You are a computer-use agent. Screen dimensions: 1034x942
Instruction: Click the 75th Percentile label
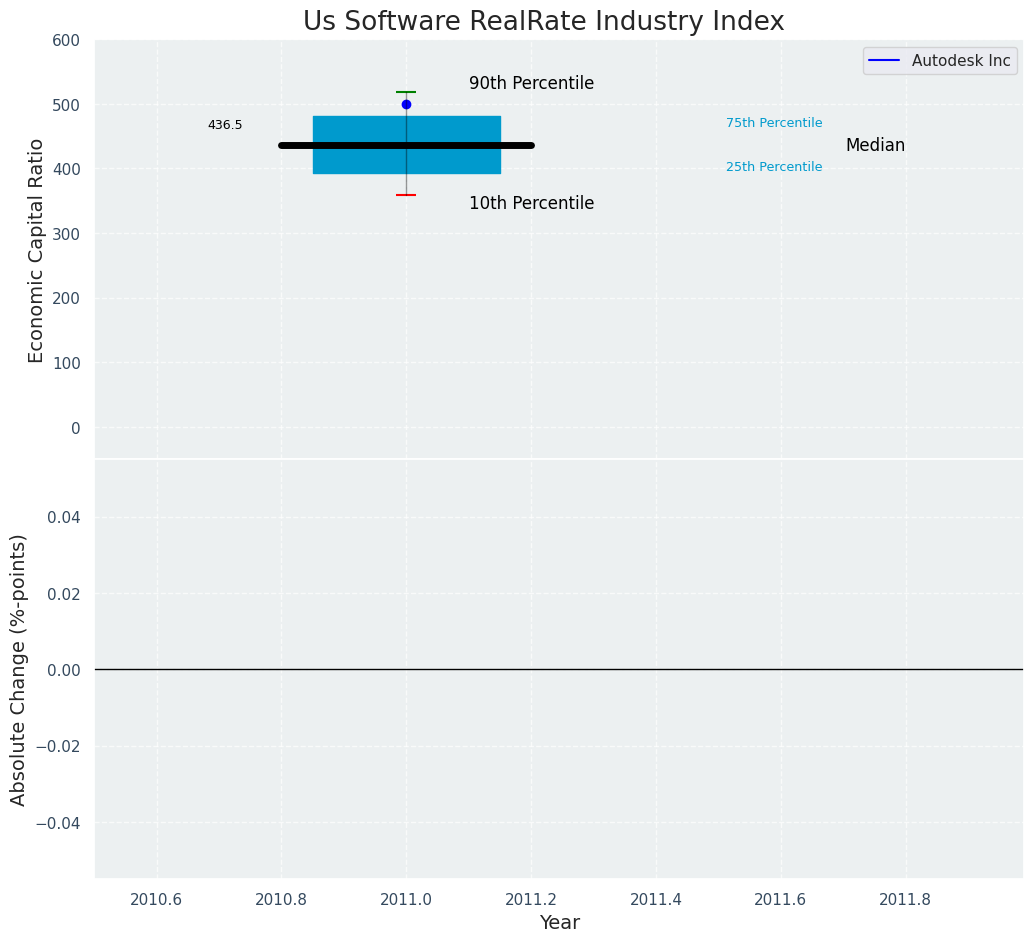point(774,123)
